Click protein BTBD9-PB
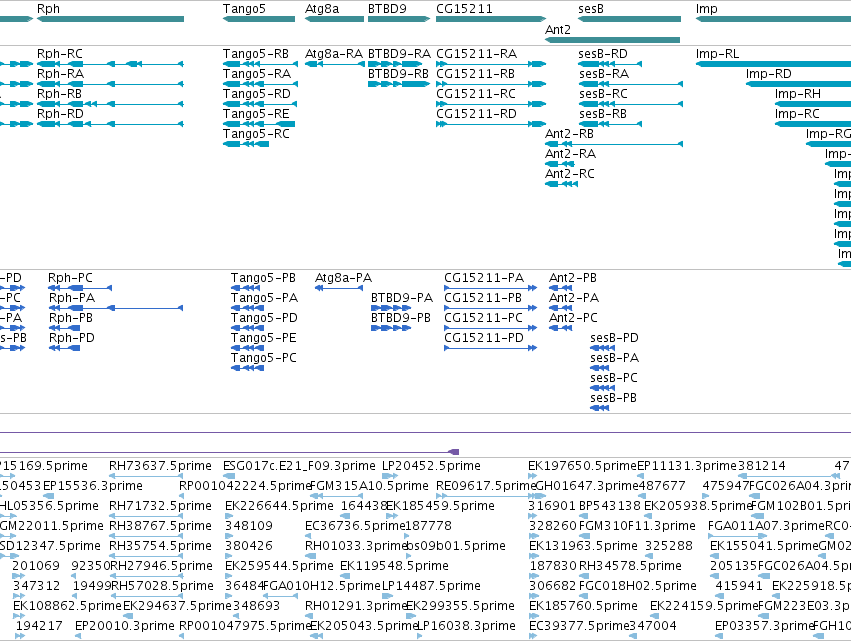Image resolution: width=851 pixels, height=641 pixels. coord(391,328)
